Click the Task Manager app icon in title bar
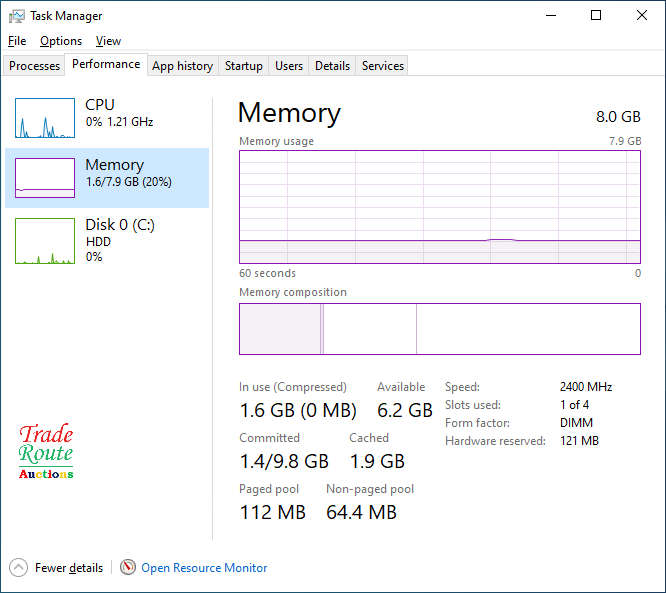 pos(16,16)
